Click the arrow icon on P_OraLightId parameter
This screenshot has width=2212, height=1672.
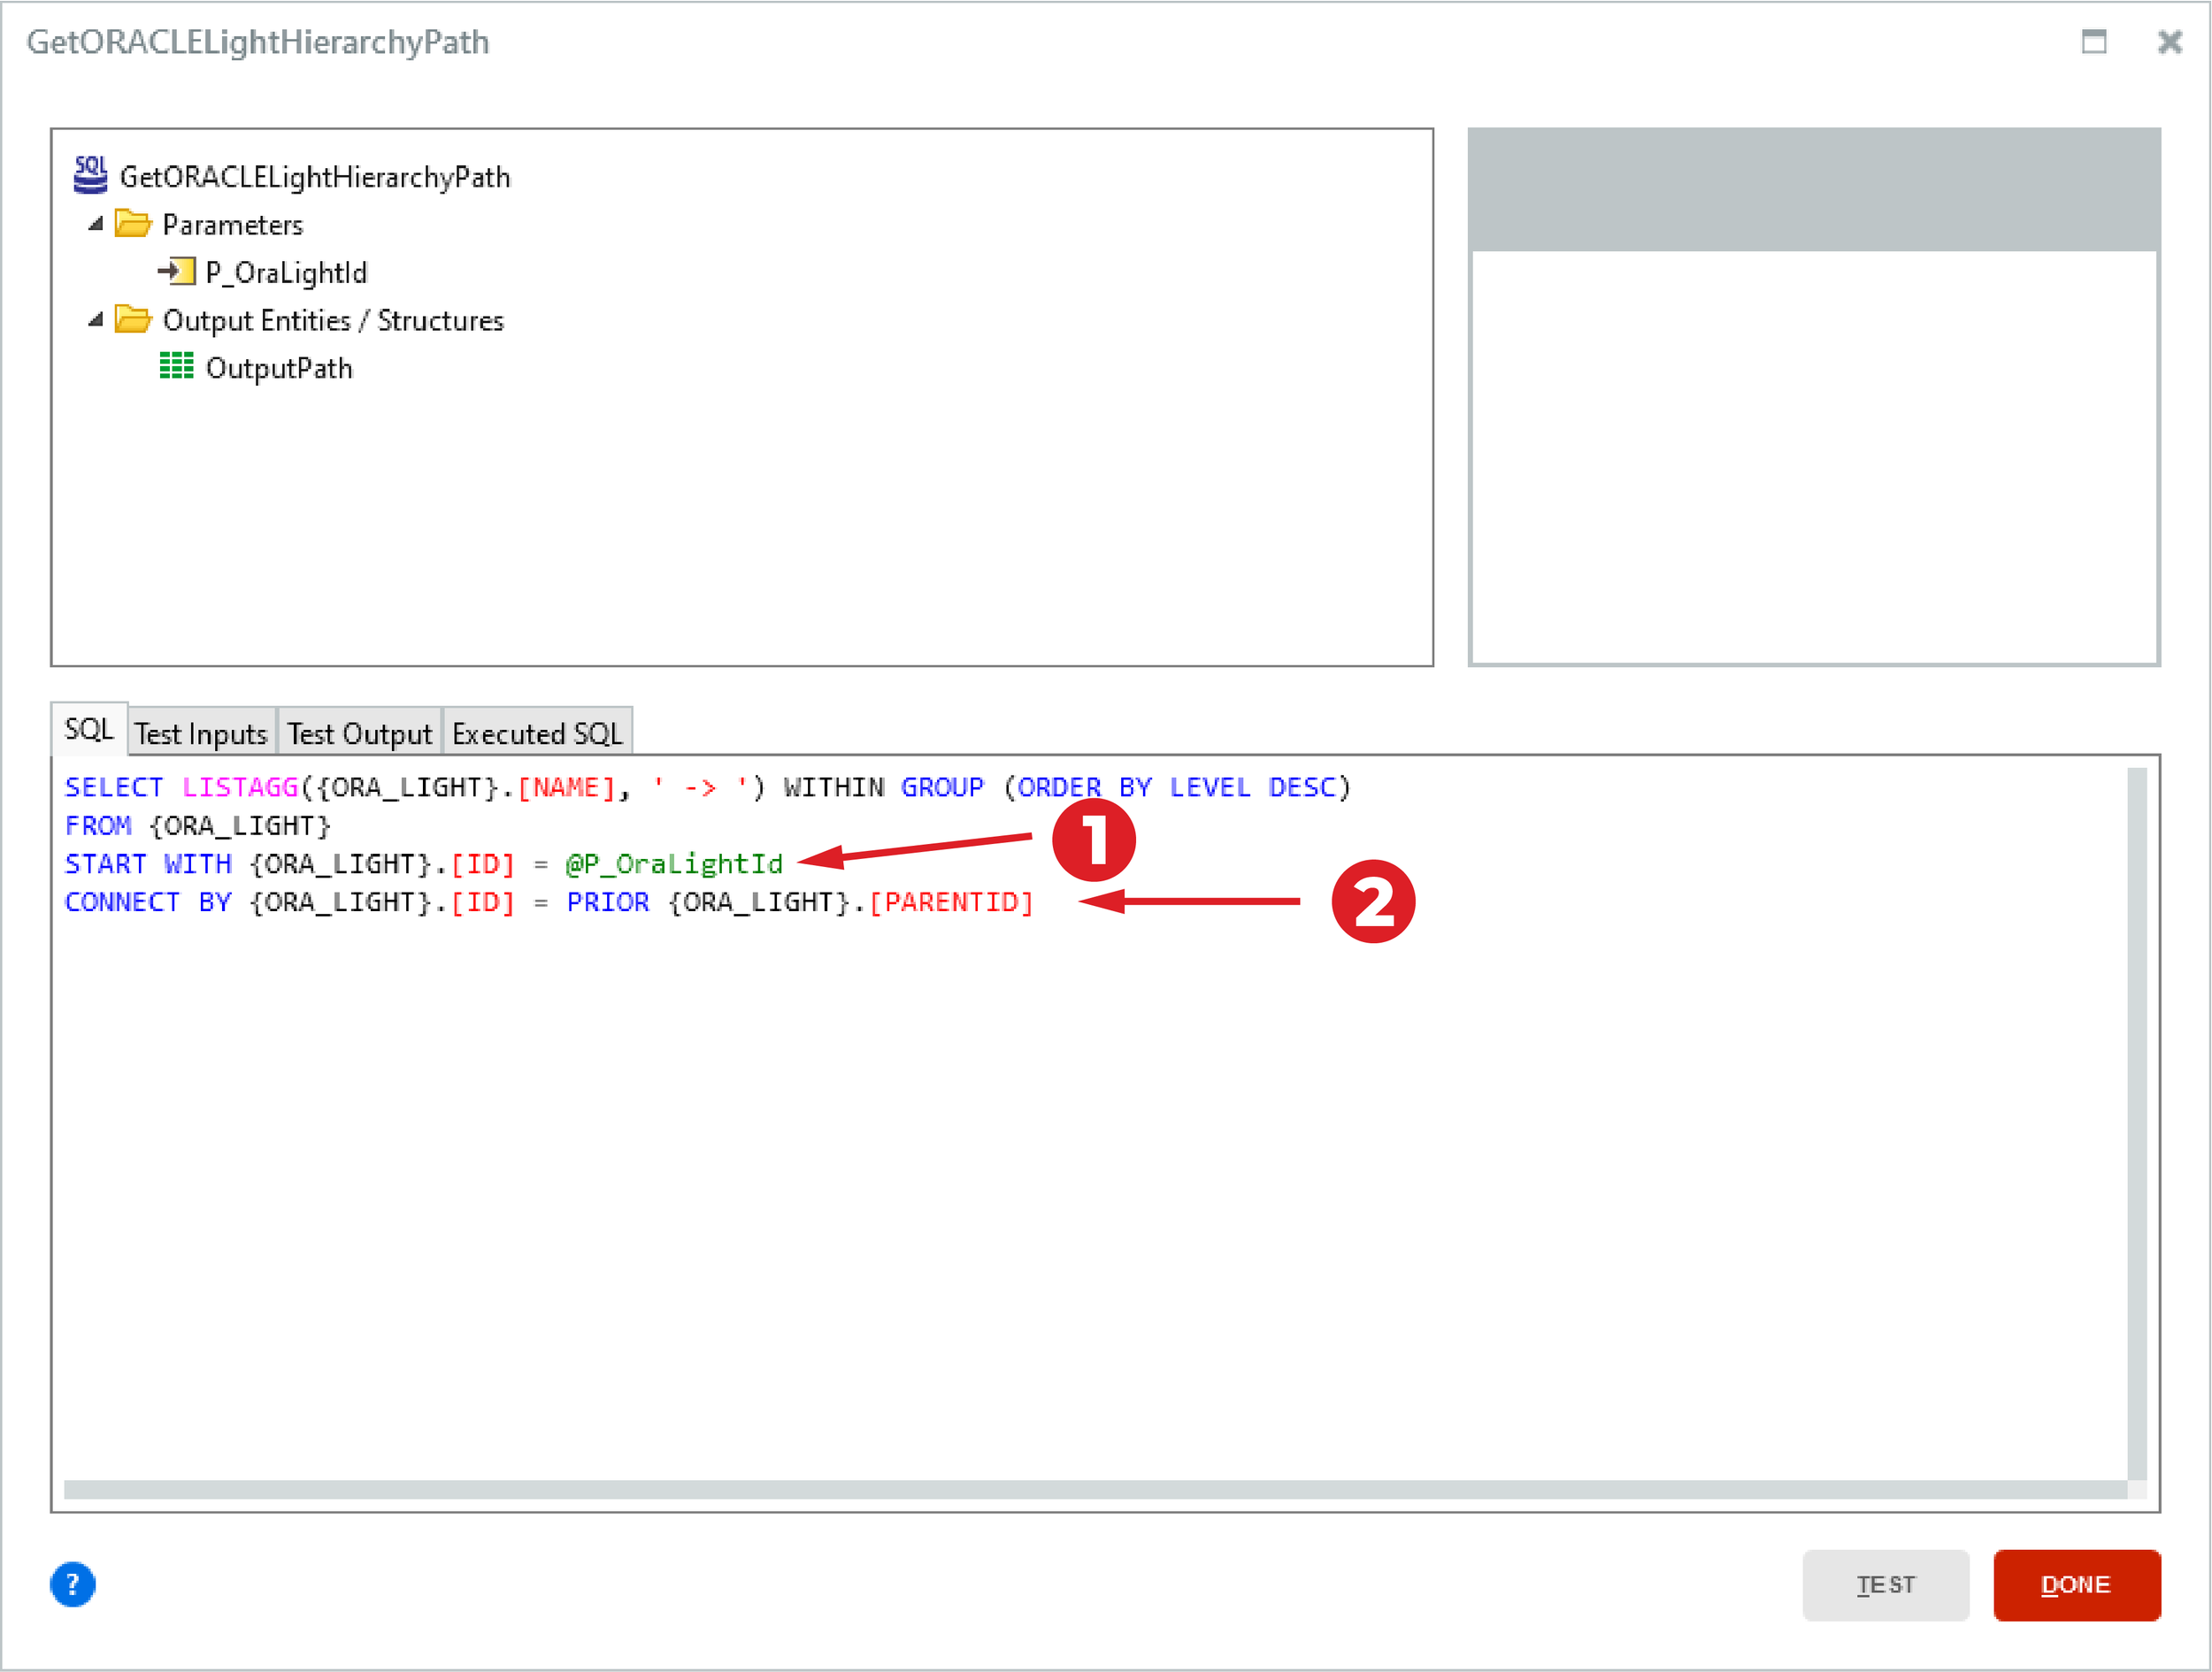tap(178, 271)
